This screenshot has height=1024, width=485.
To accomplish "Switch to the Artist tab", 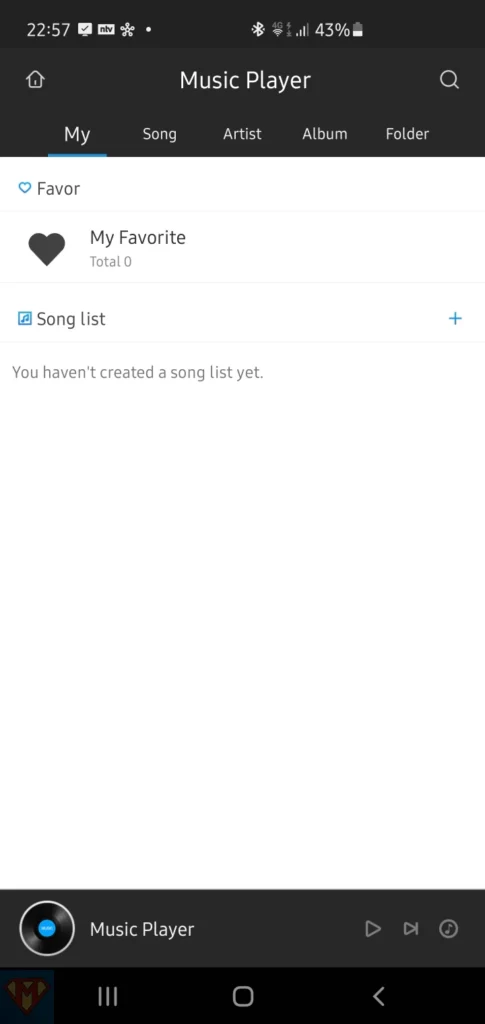I will 242,134.
